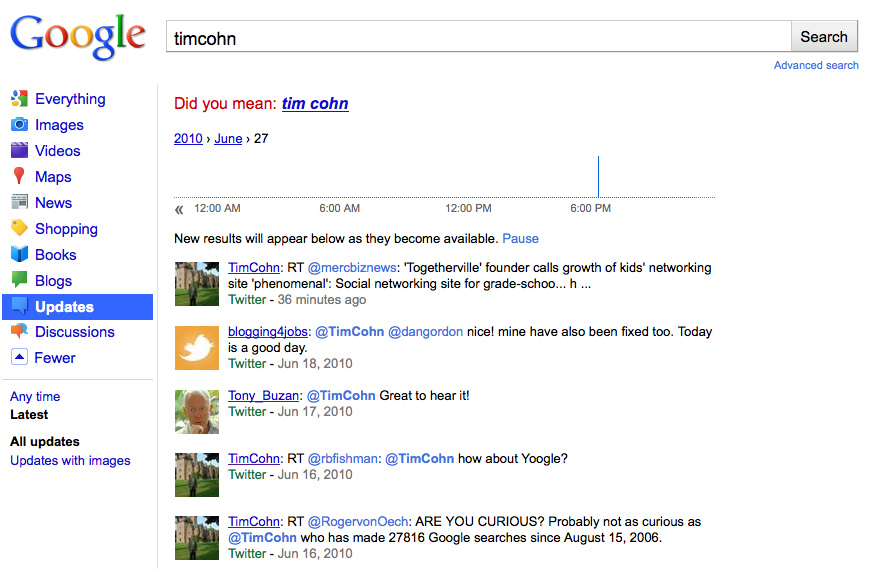
Task: Click the Shopping price tag icon
Action: (19, 229)
